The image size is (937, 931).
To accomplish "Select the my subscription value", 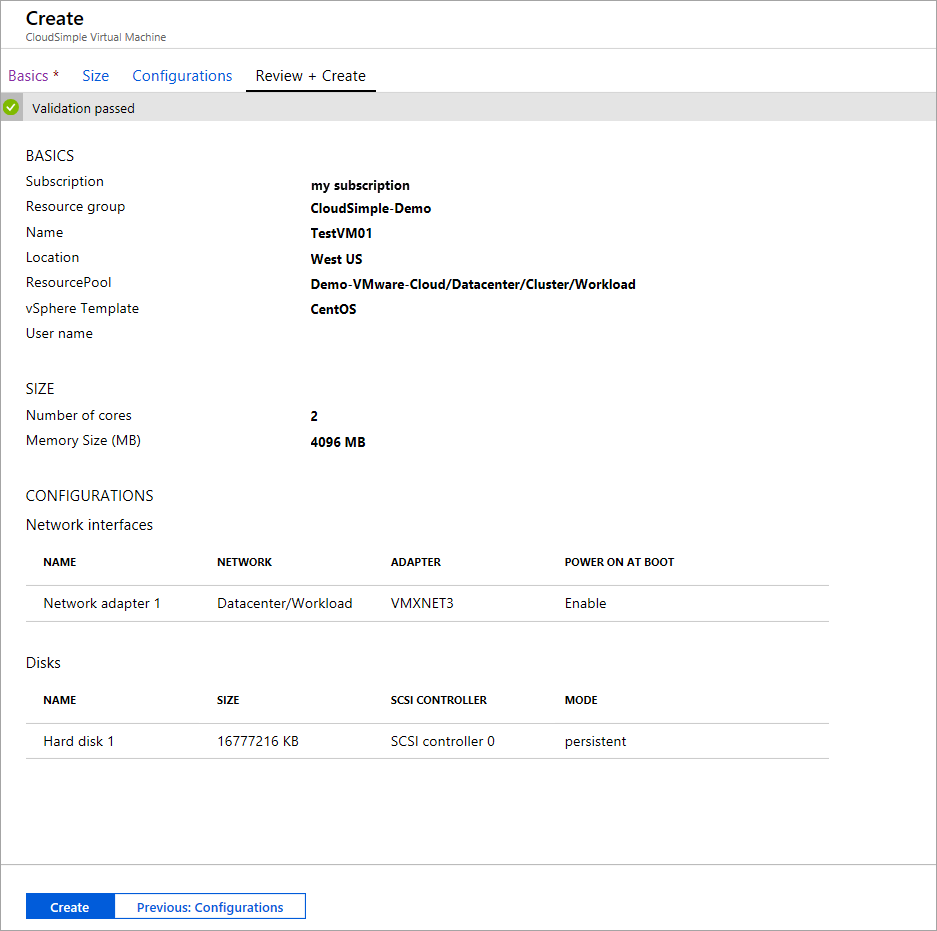I will pos(360,185).
